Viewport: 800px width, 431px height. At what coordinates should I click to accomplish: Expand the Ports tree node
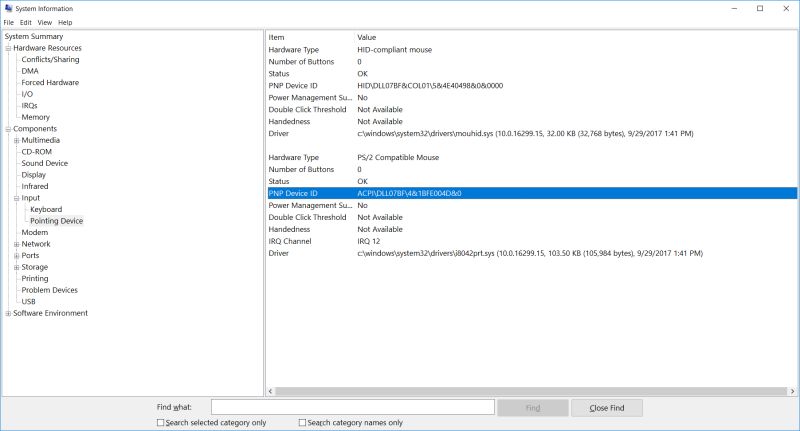tap(16, 256)
